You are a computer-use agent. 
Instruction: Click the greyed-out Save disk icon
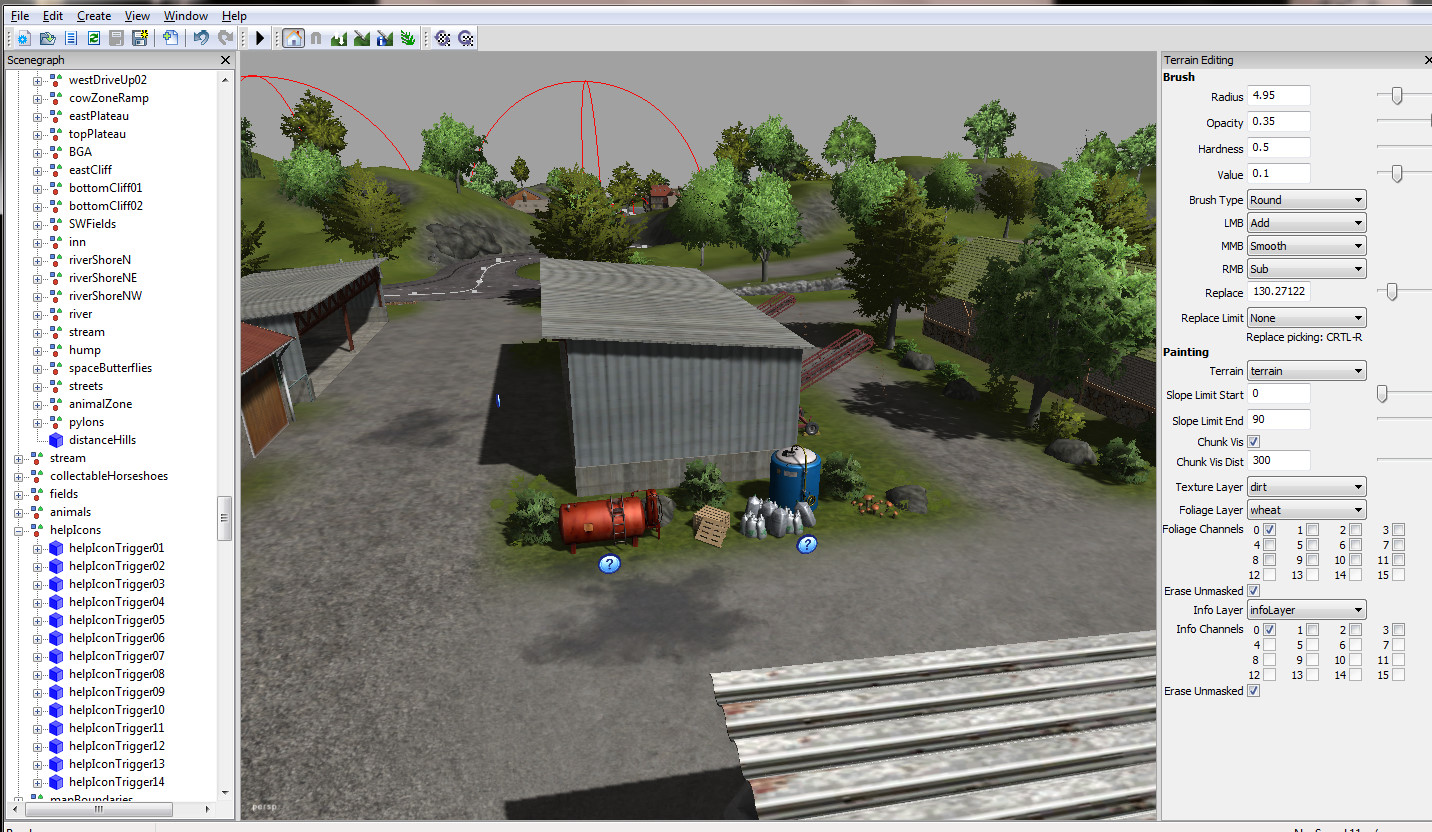[117, 38]
